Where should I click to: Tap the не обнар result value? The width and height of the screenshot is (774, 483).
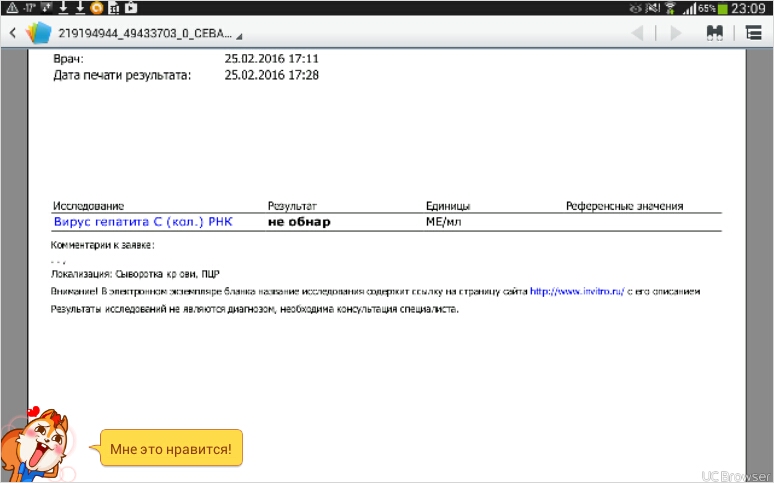coord(299,222)
